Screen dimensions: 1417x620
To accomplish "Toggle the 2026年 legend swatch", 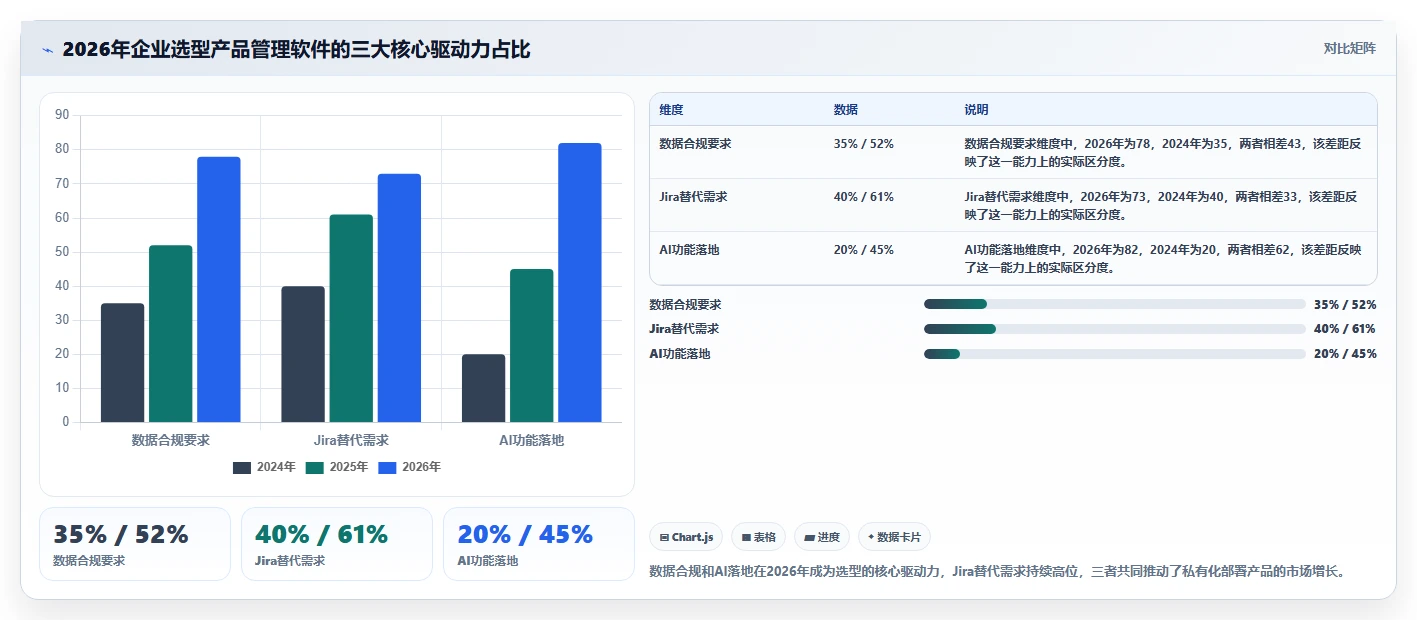I will tap(388, 467).
